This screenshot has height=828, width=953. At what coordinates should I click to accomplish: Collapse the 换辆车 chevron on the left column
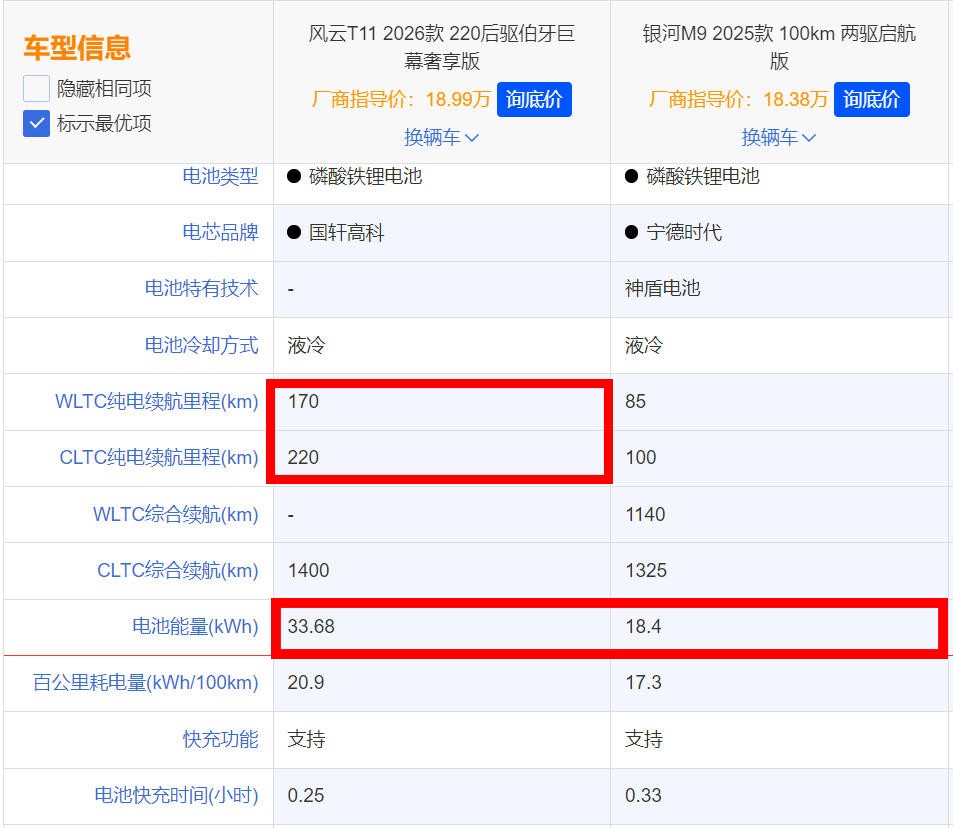coord(441,137)
